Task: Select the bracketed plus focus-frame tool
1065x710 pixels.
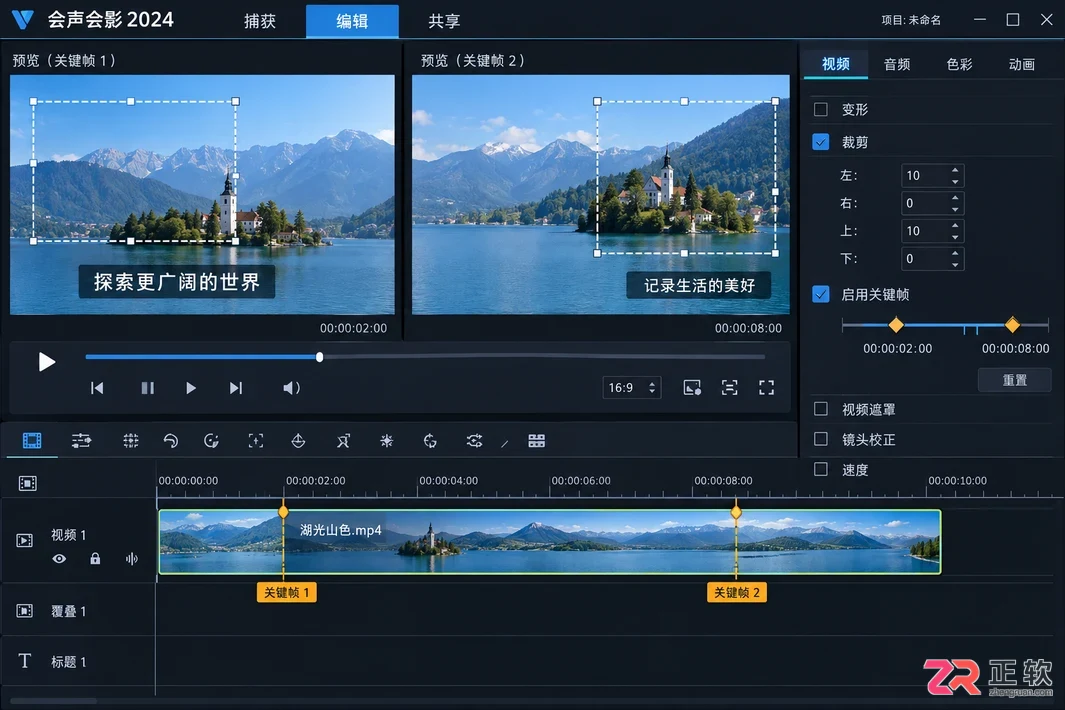Action: 255,441
